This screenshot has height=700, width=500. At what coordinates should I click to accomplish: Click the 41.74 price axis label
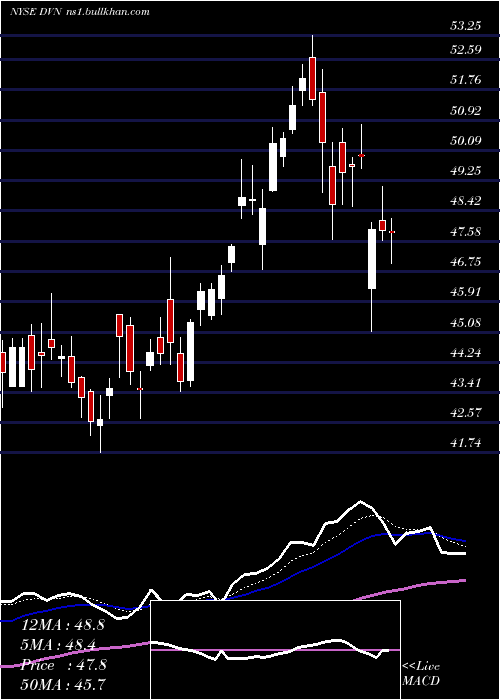point(465,443)
